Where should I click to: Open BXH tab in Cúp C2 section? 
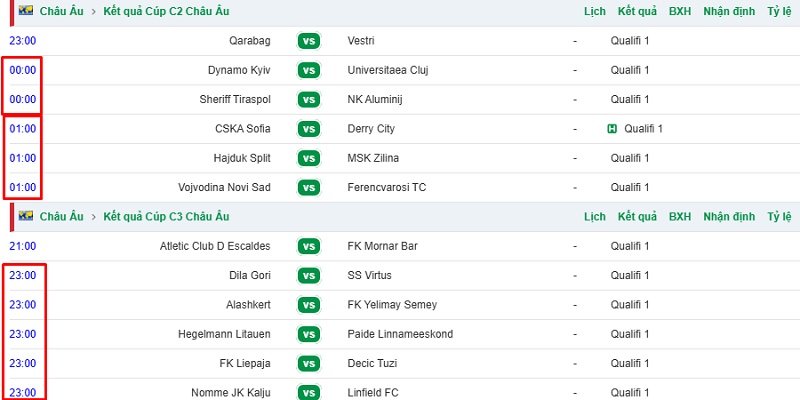click(x=680, y=11)
